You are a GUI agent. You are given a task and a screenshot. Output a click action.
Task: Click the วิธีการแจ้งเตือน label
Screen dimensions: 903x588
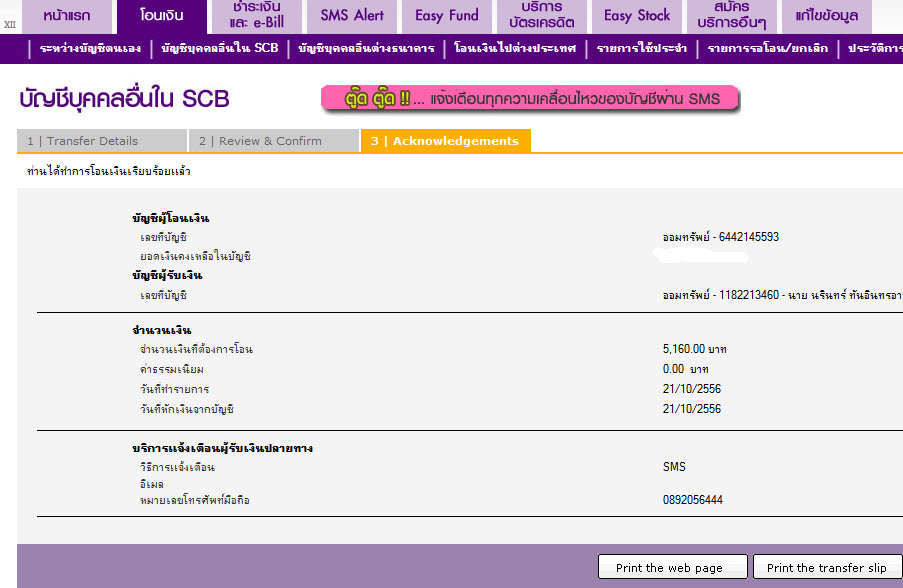tap(177, 467)
